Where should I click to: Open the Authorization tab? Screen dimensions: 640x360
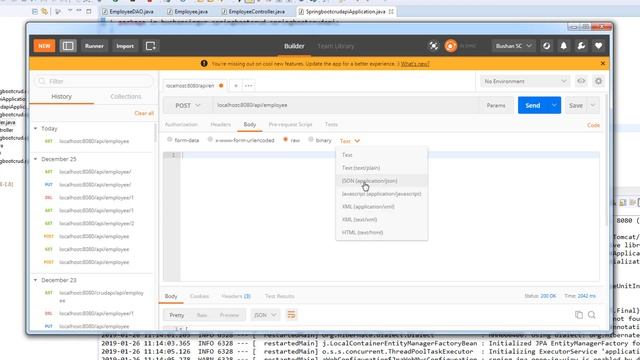181,124
